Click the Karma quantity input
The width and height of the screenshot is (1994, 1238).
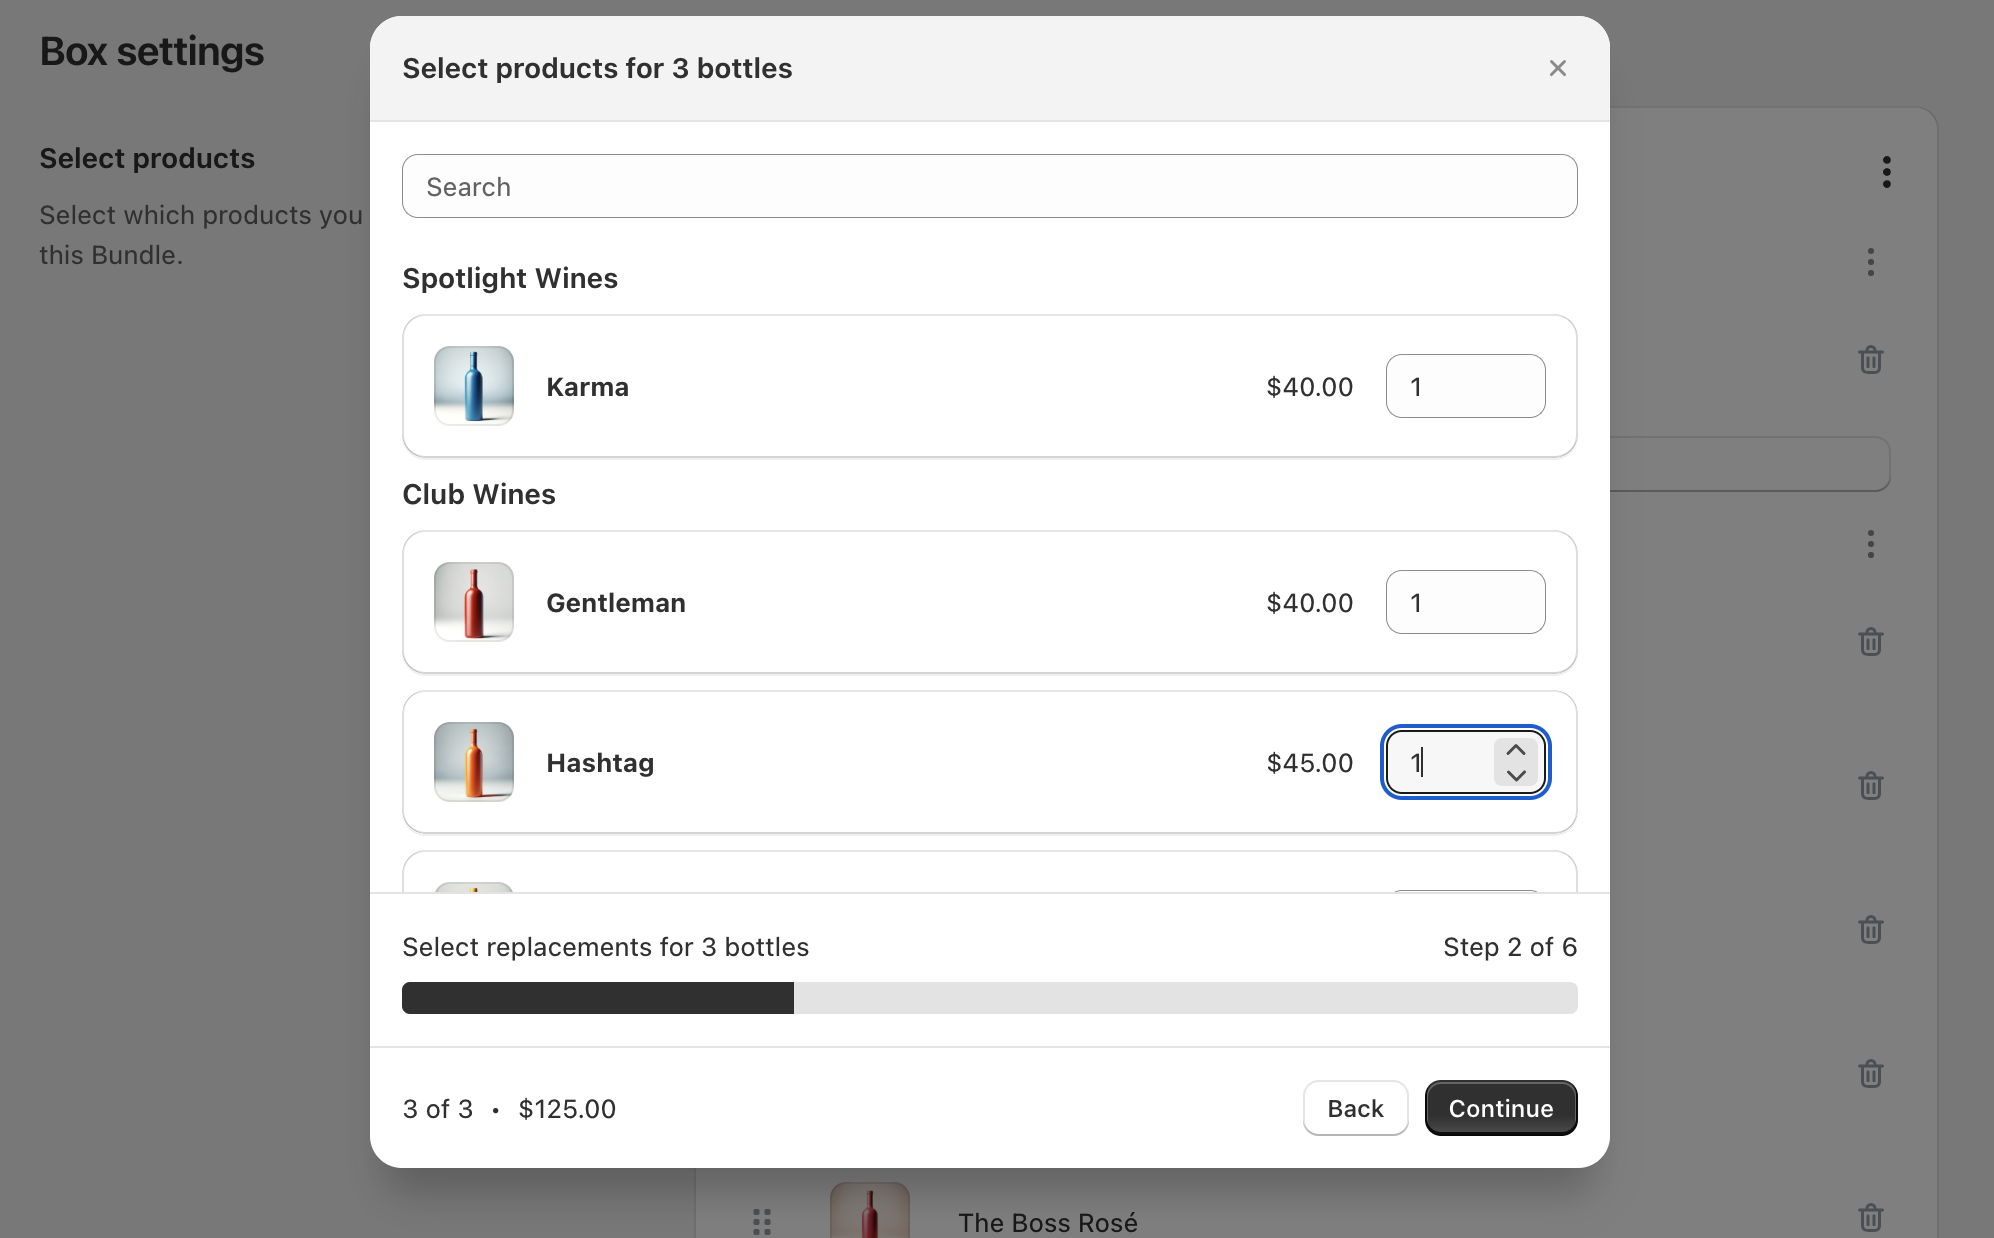[x=1465, y=386]
